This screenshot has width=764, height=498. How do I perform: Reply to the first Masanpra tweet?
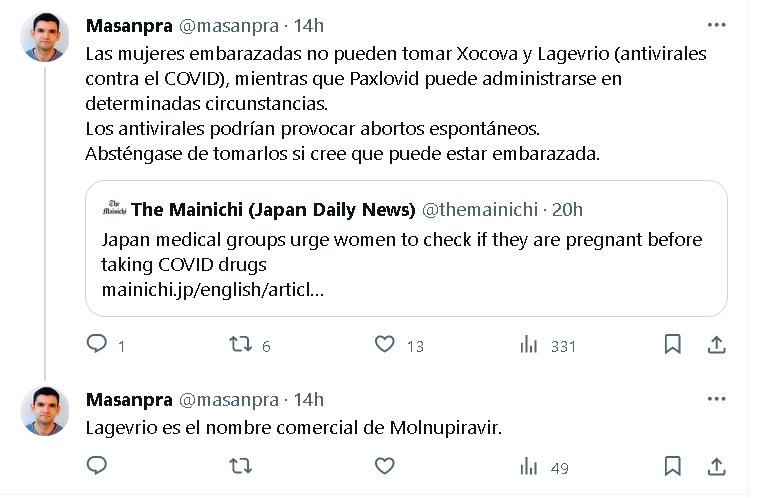(97, 345)
